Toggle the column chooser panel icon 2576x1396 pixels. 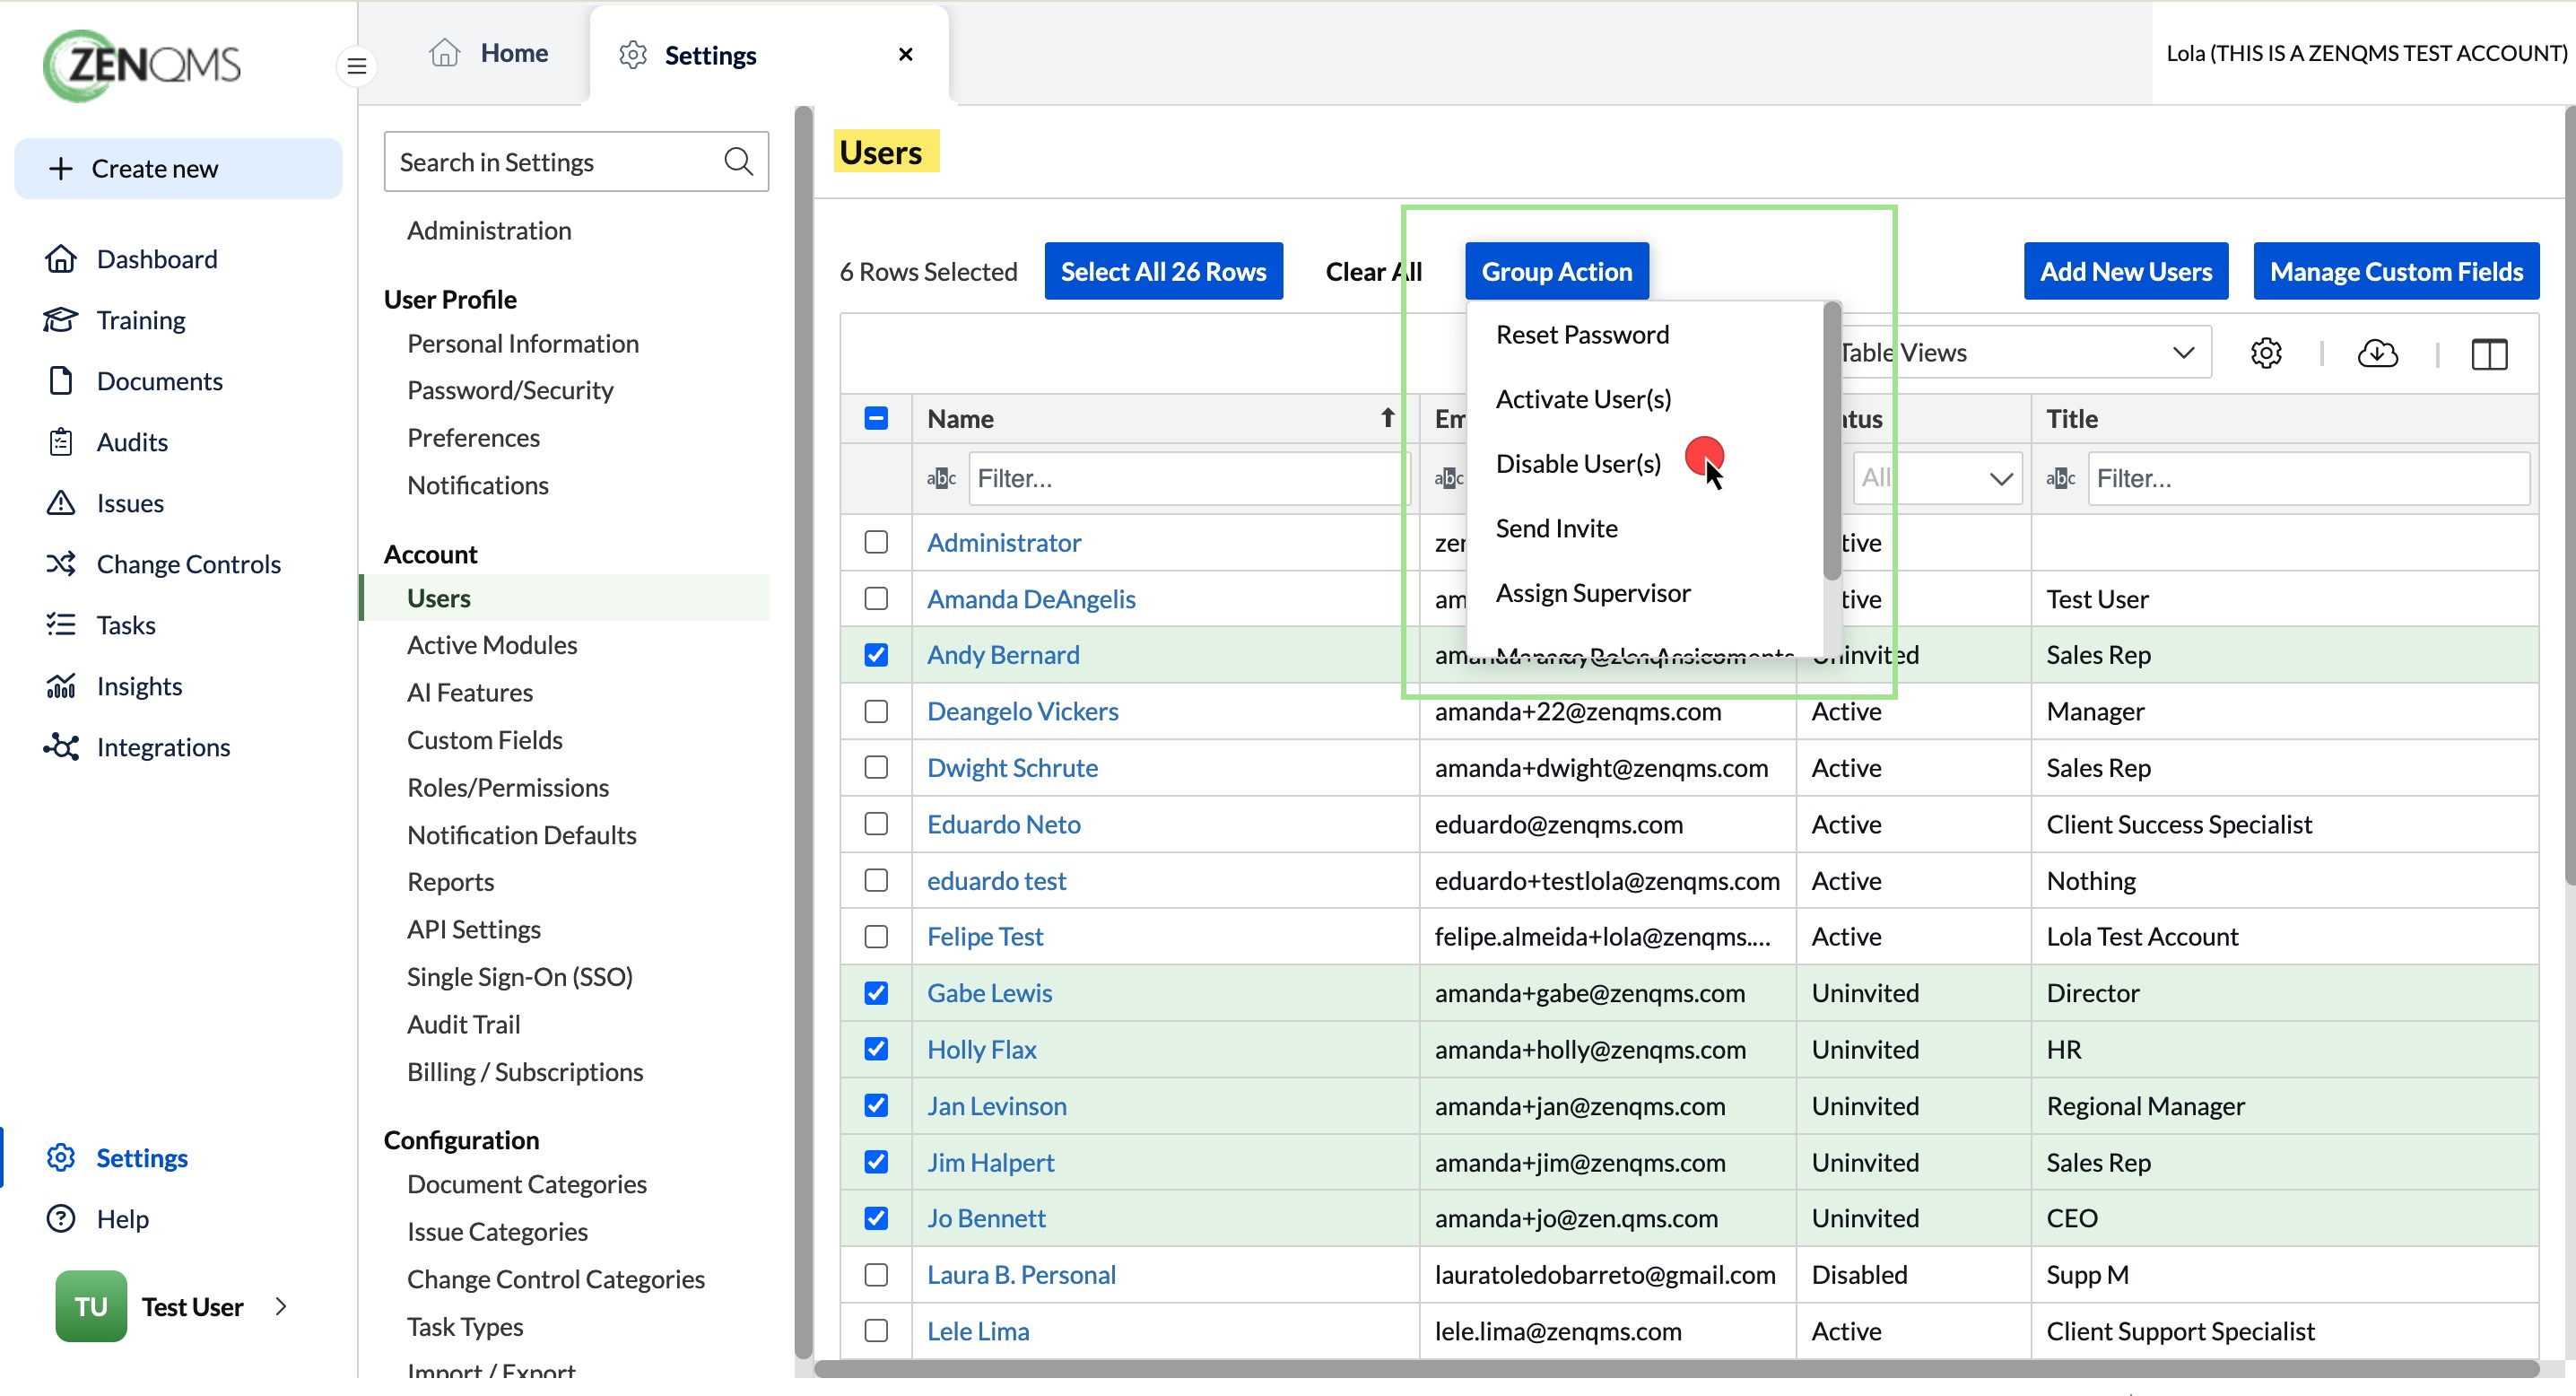2489,353
